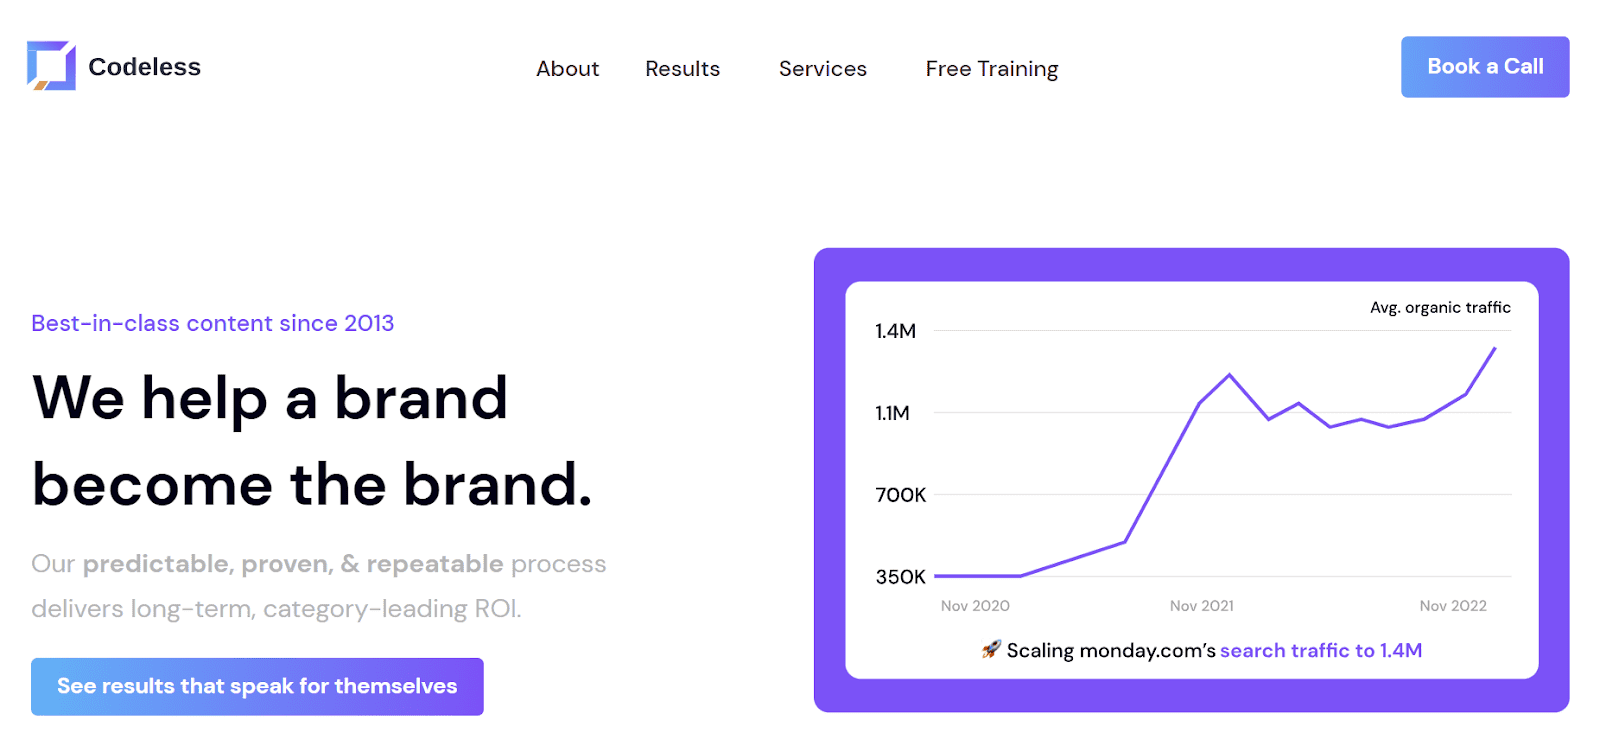The width and height of the screenshot is (1600, 733).
Task: Click the Codeless brand name text
Action: 144,67
